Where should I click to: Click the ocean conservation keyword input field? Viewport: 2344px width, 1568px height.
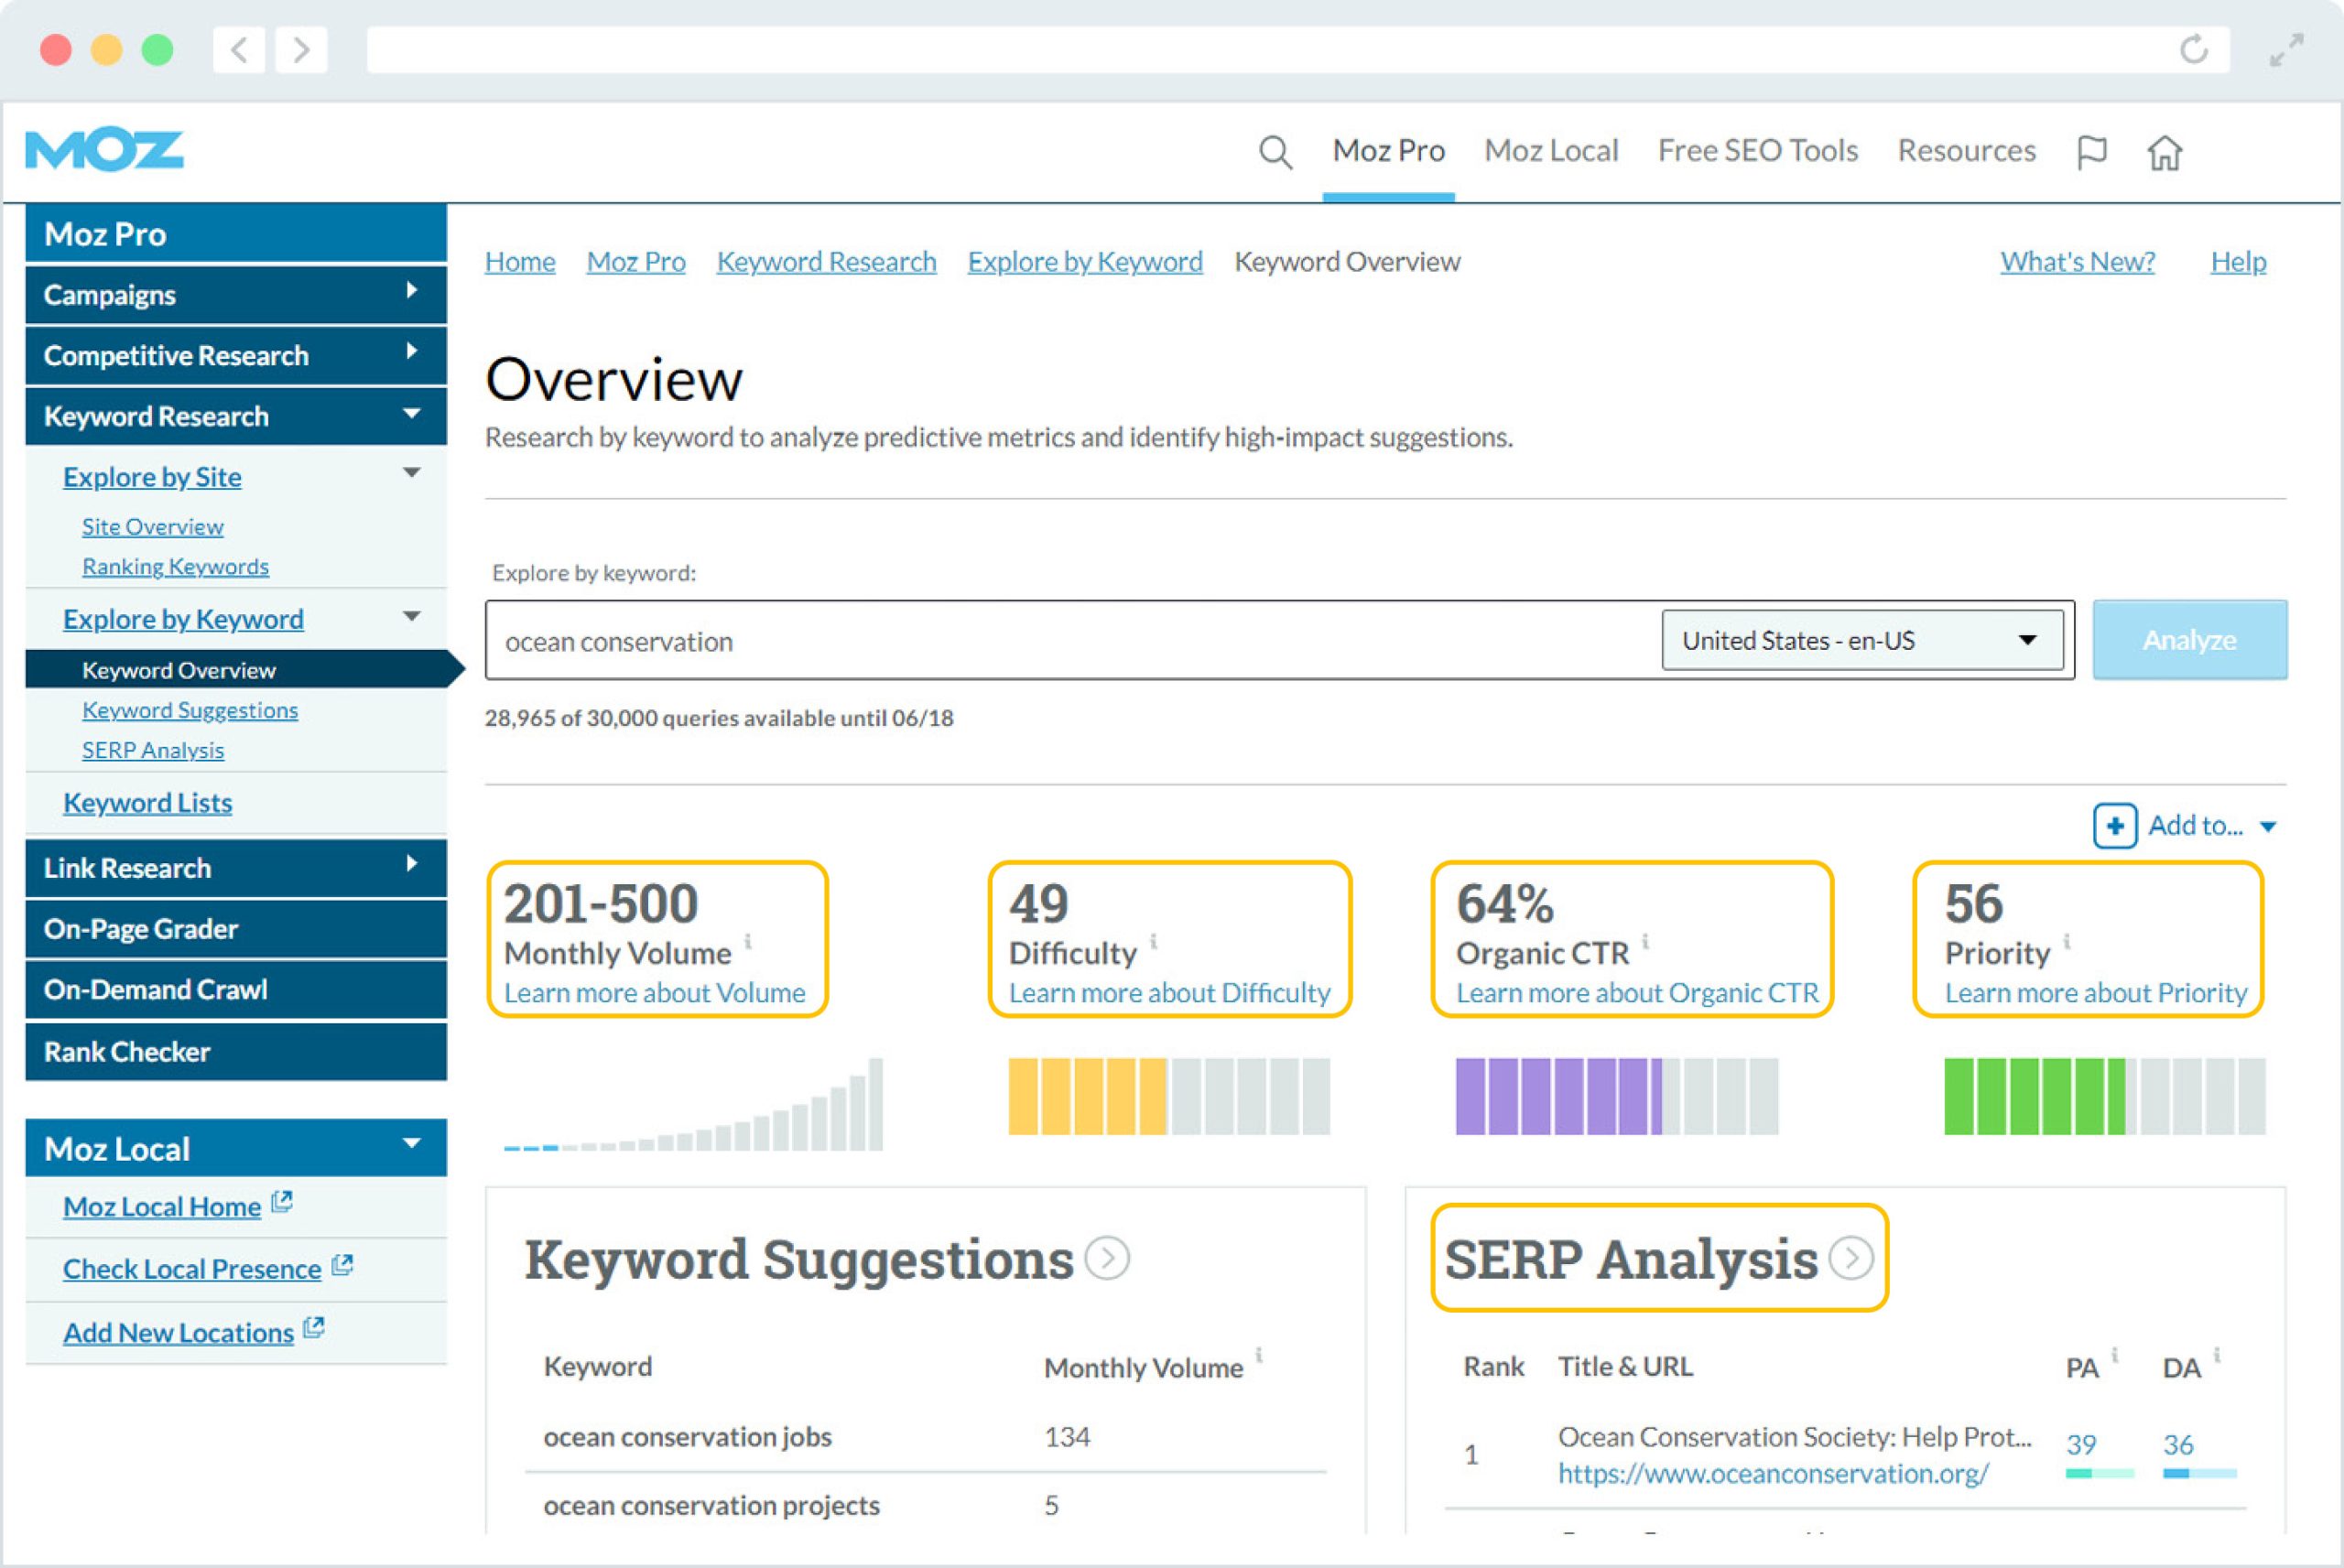coord(1070,641)
